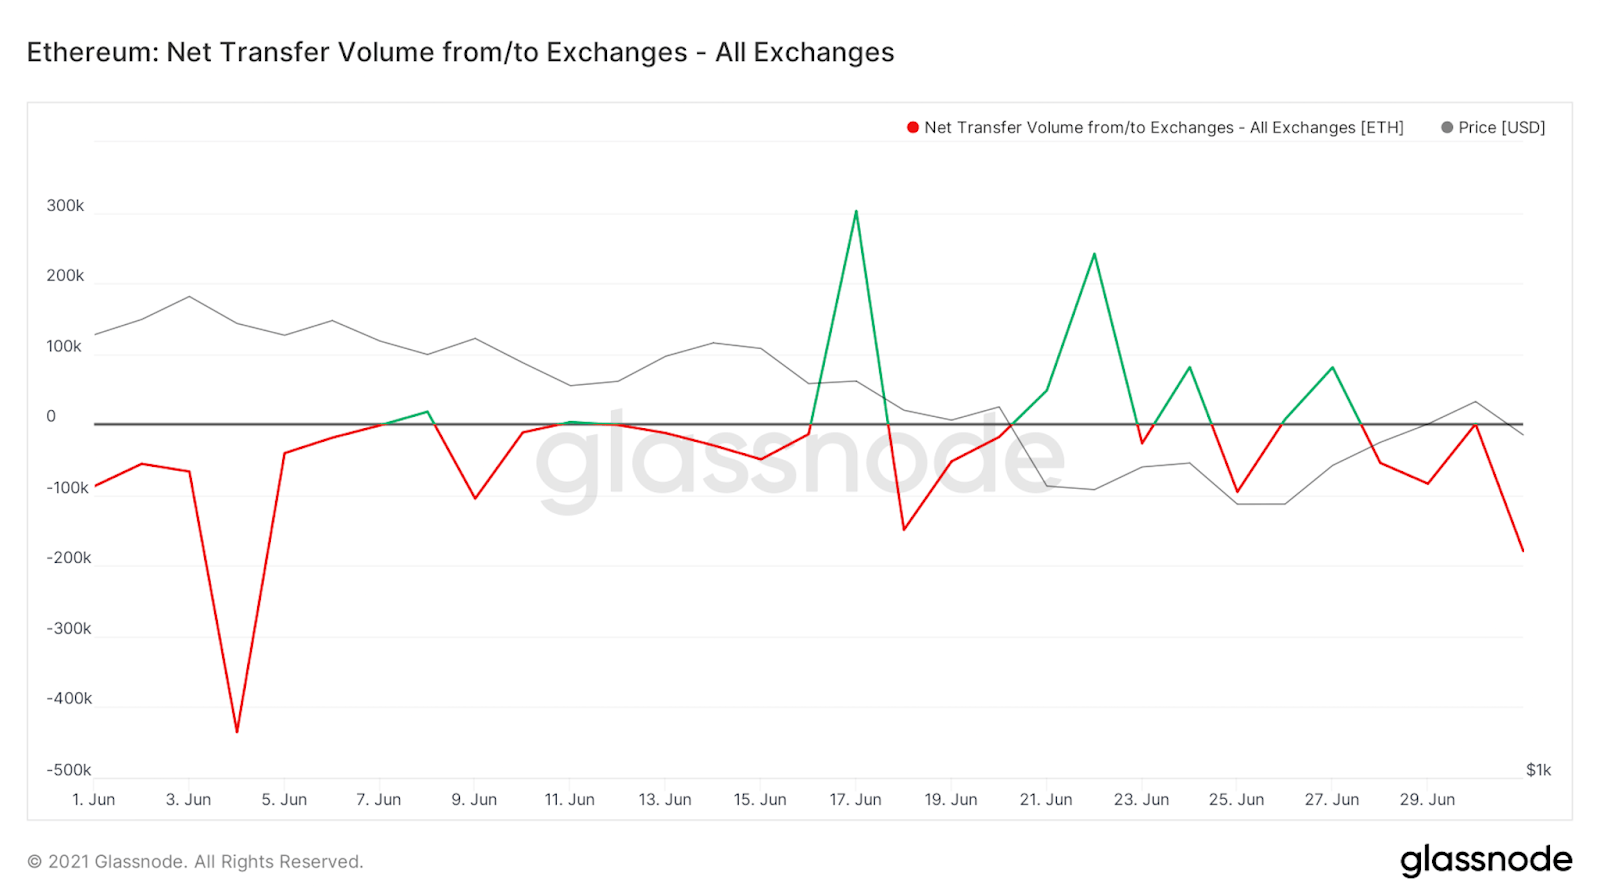The width and height of the screenshot is (1600, 895).
Task: Select the 1. Jun x-axis label
Action: pos(94,800)
